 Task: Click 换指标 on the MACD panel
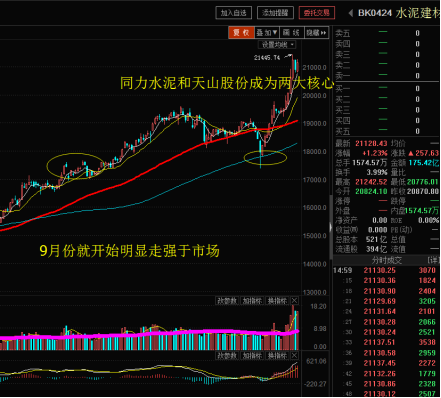(278, 356)
